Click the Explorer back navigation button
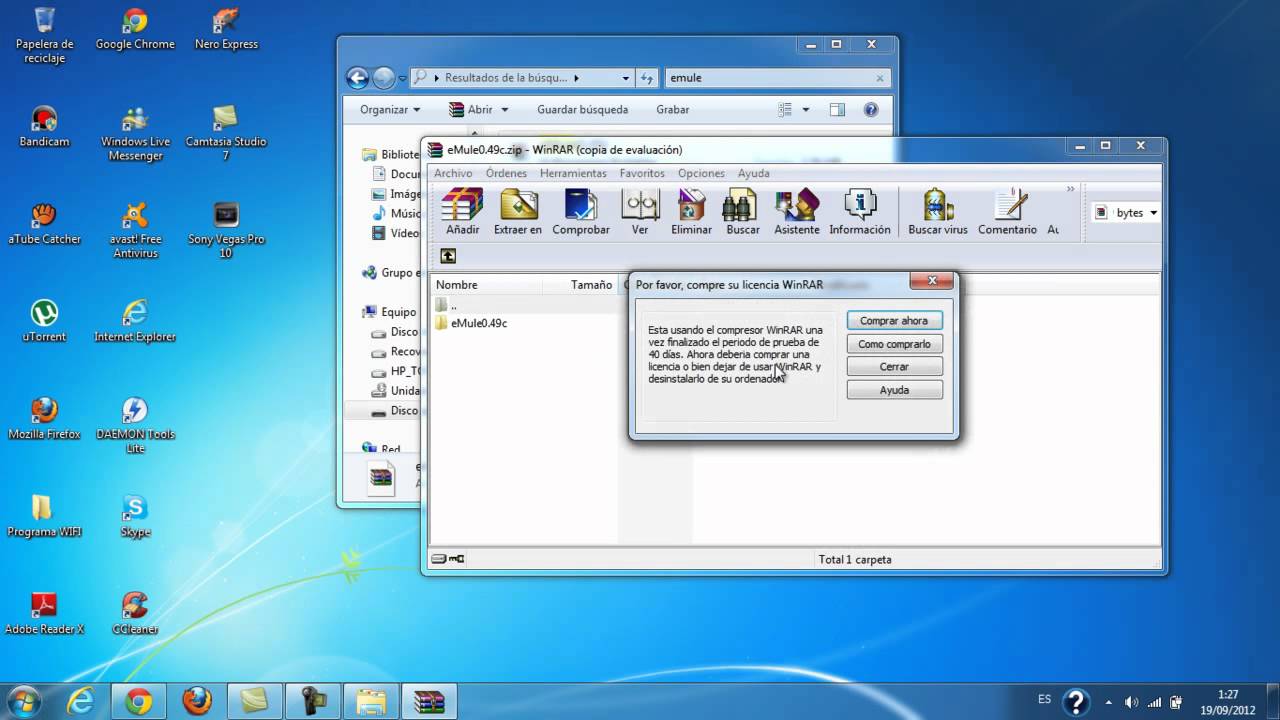This screenshot has height=720, width=1280. click(x=358, y=78)
